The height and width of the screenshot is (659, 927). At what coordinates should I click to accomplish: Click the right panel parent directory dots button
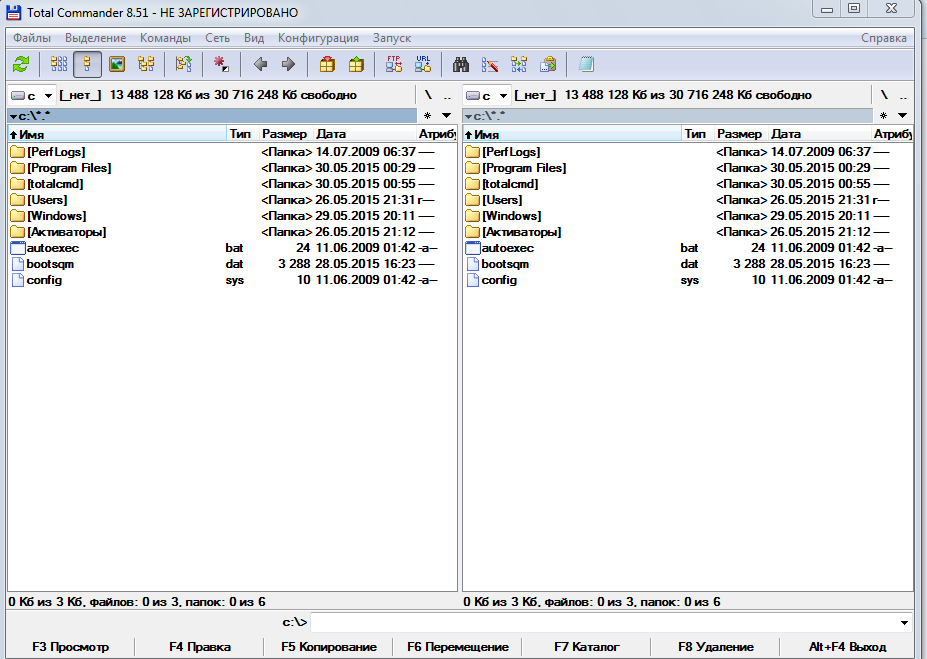tap(903, 95)
